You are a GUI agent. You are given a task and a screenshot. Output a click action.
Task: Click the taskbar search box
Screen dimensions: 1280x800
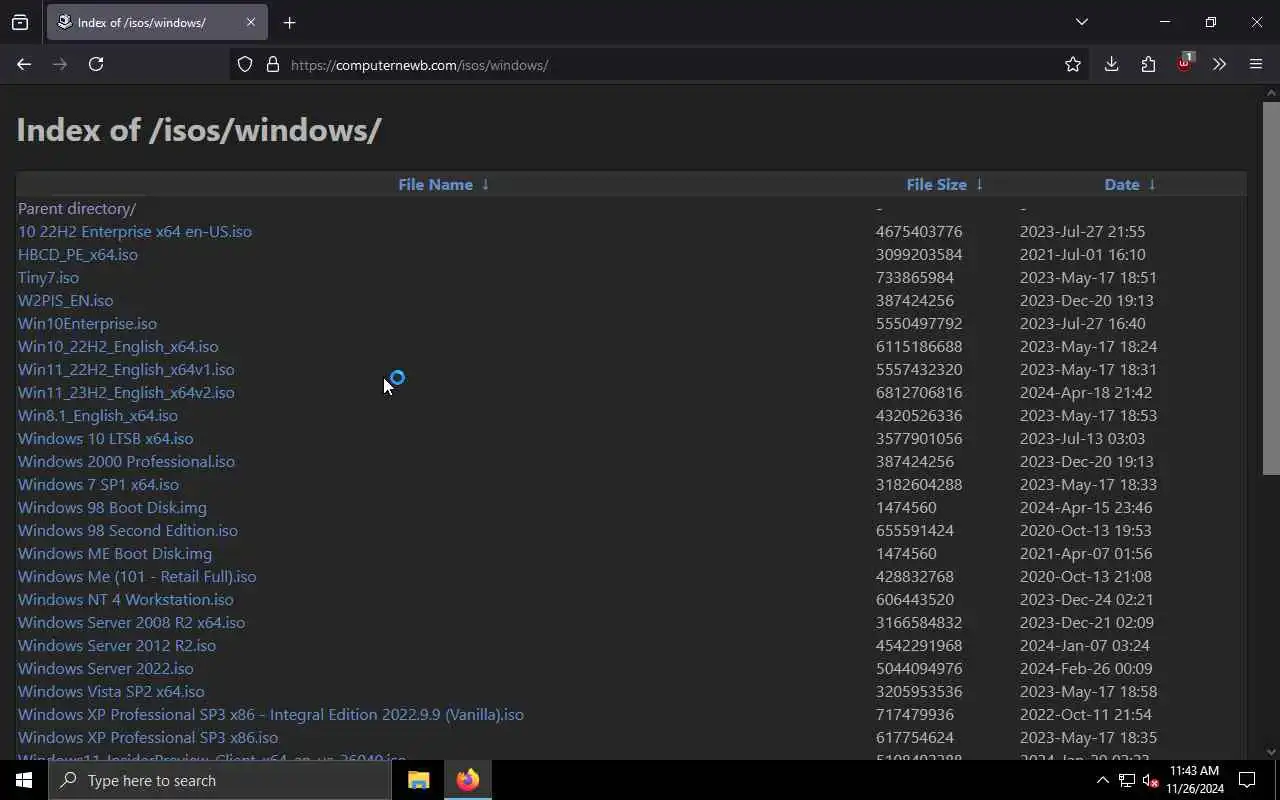point(220,780)
